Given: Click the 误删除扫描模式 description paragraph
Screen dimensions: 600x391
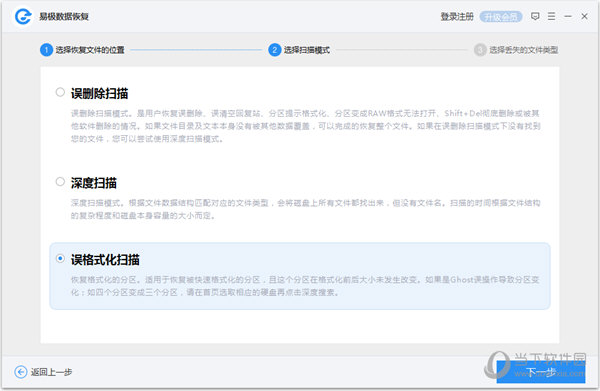Looking at the screenshot, I should pos(305,126).
